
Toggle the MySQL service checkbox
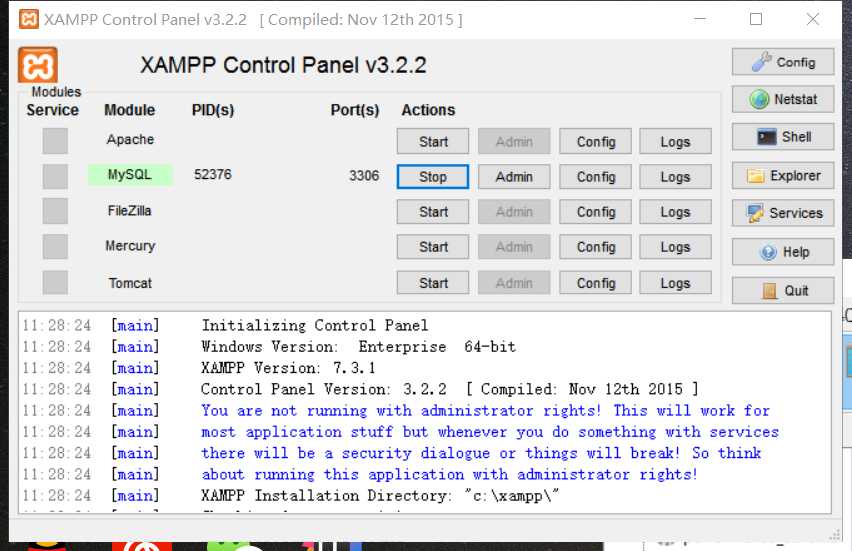[x=55, y=177]
